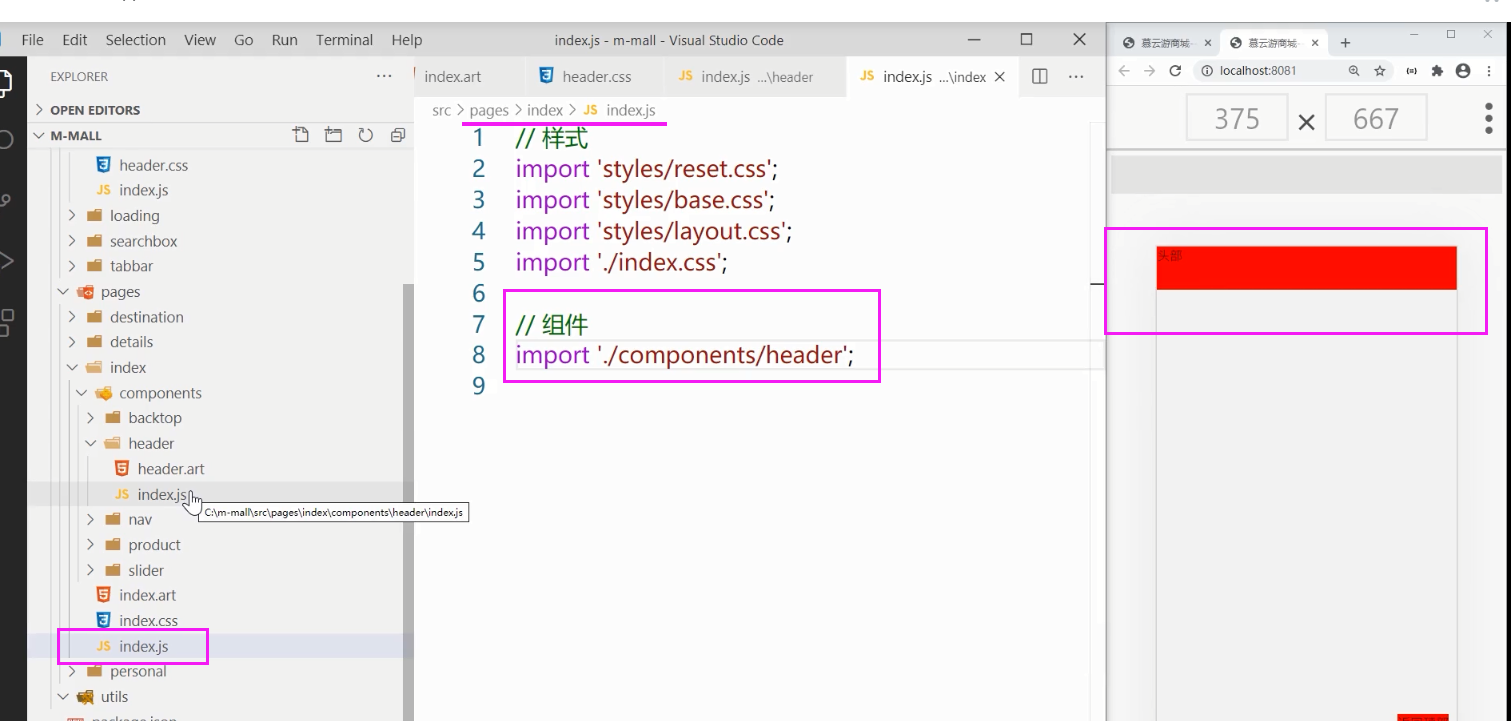
Task: Open the View menu
Action: point(200,40)
